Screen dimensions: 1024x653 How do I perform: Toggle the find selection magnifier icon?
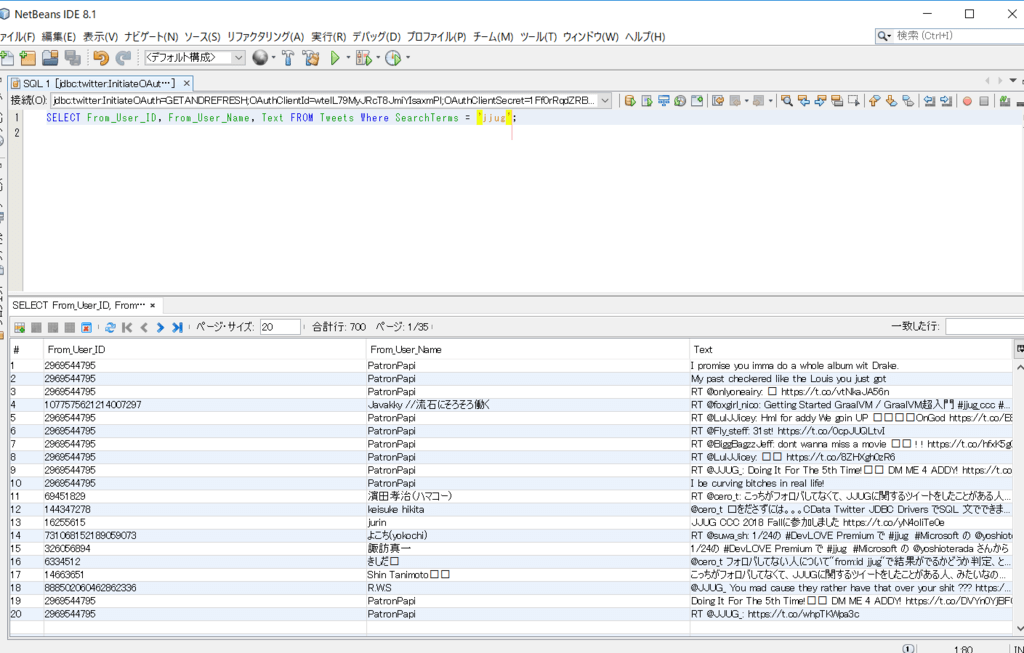786,100
